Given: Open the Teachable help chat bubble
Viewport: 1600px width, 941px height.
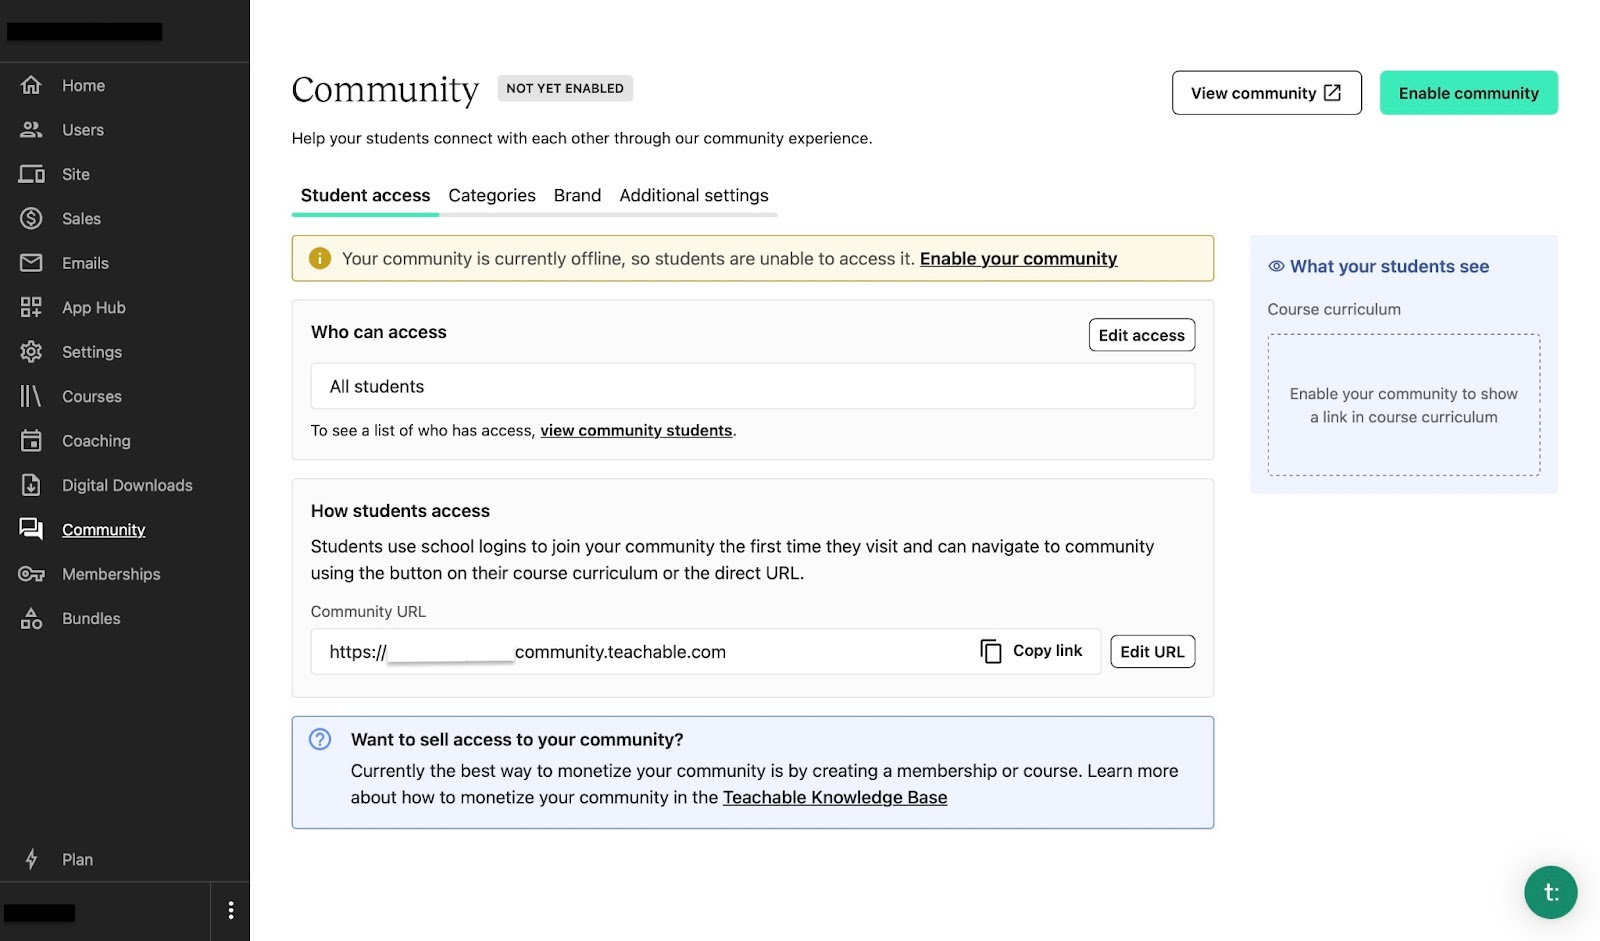Looking at the screenshot, I should [1550, 892].
